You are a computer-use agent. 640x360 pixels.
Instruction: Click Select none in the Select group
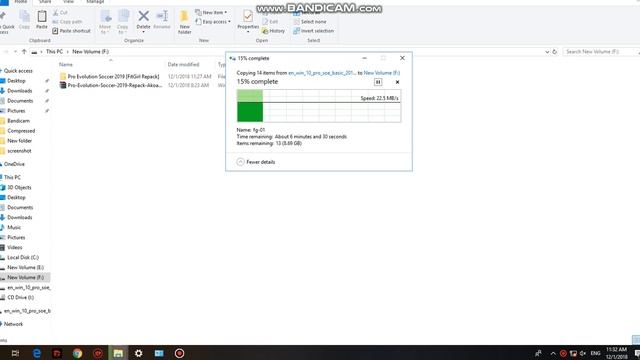pos(310,22)
